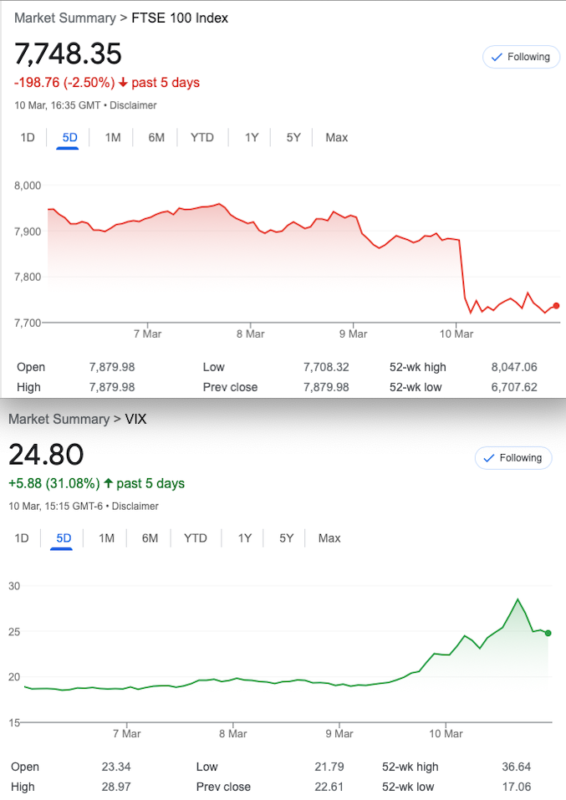This screenshot has height=800, width=566.
Task: Click the green endpoint dot on VIX chart
Action: pyautogui.click(x=548, y=633)
